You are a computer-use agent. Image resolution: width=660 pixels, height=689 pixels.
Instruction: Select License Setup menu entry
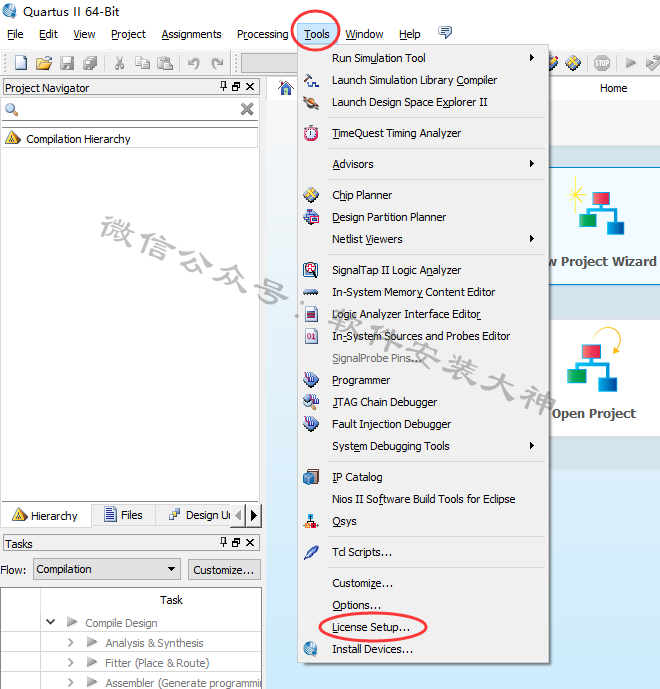423,627
